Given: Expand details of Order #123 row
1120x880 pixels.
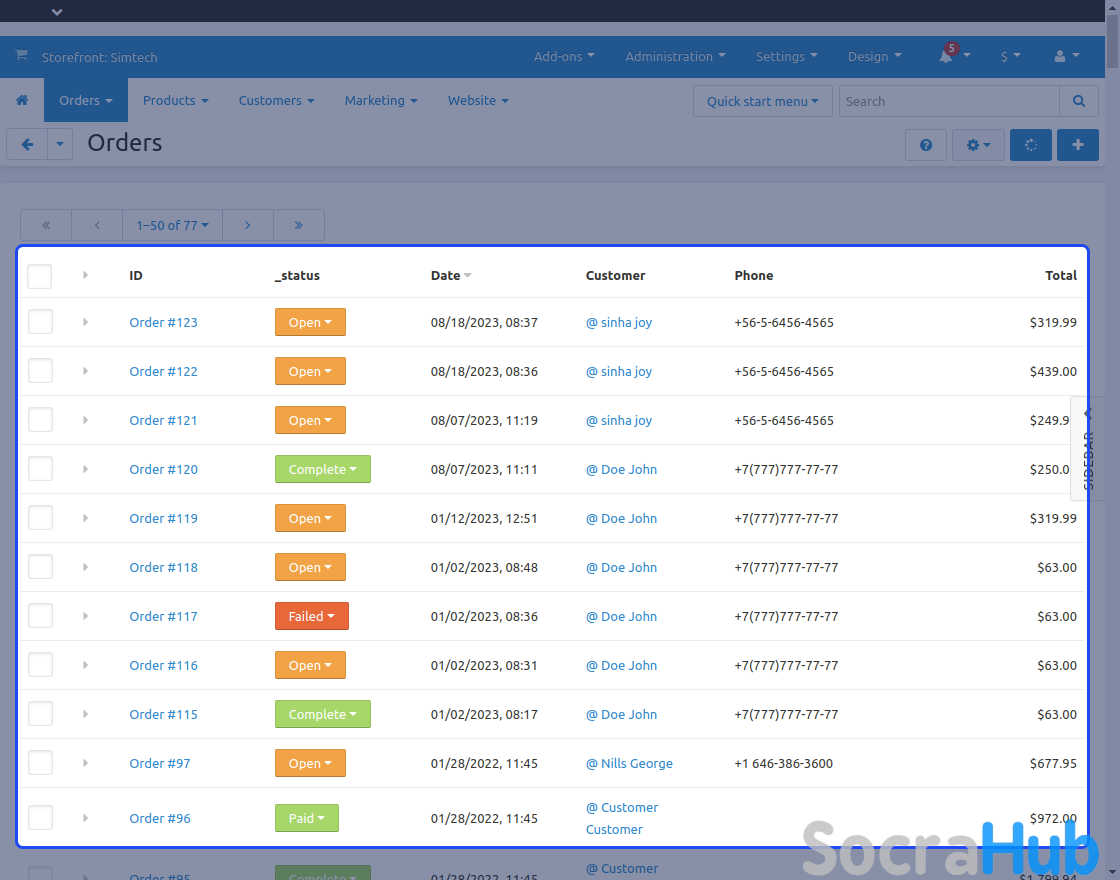Looking at the screenshot, I should [x=85, y=322].
